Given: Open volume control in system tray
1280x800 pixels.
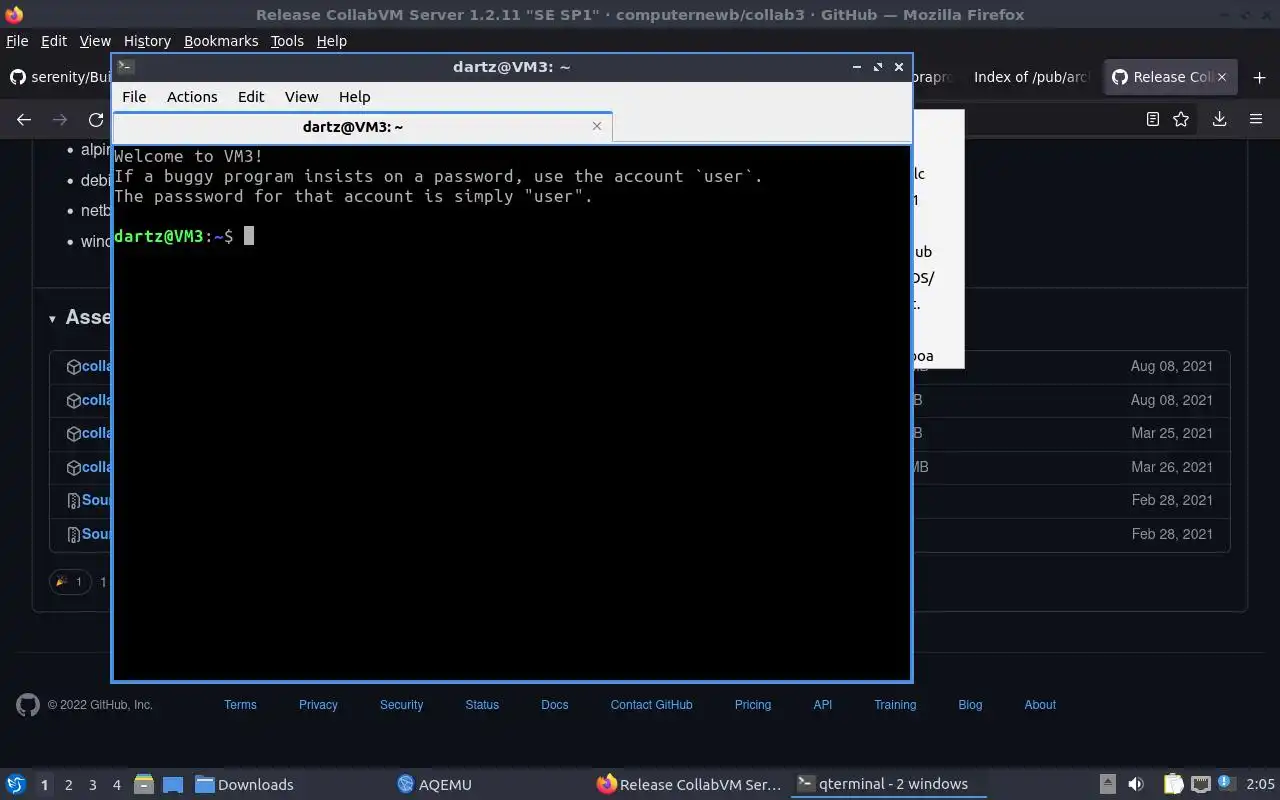Looking at the screenshot, I should (x=1136, y=784).
